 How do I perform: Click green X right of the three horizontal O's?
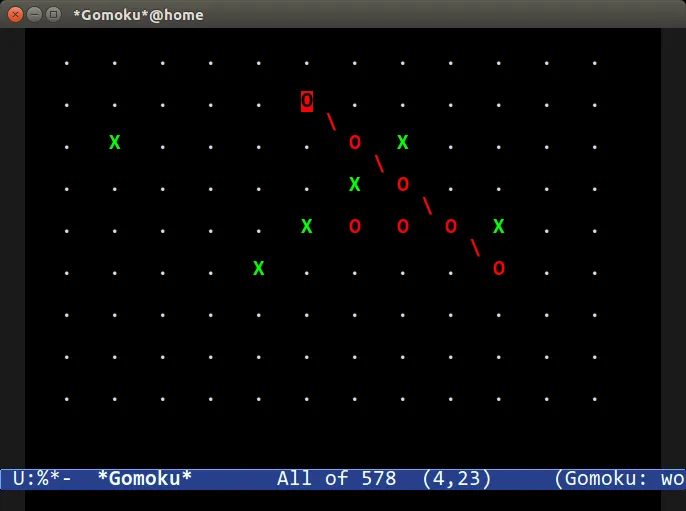click(499, 226)
